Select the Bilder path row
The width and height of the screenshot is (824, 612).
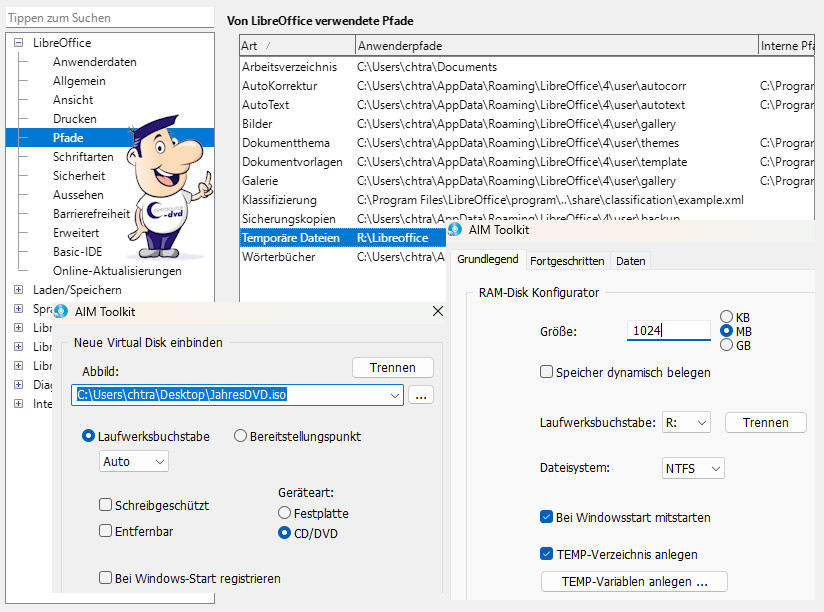527,124
